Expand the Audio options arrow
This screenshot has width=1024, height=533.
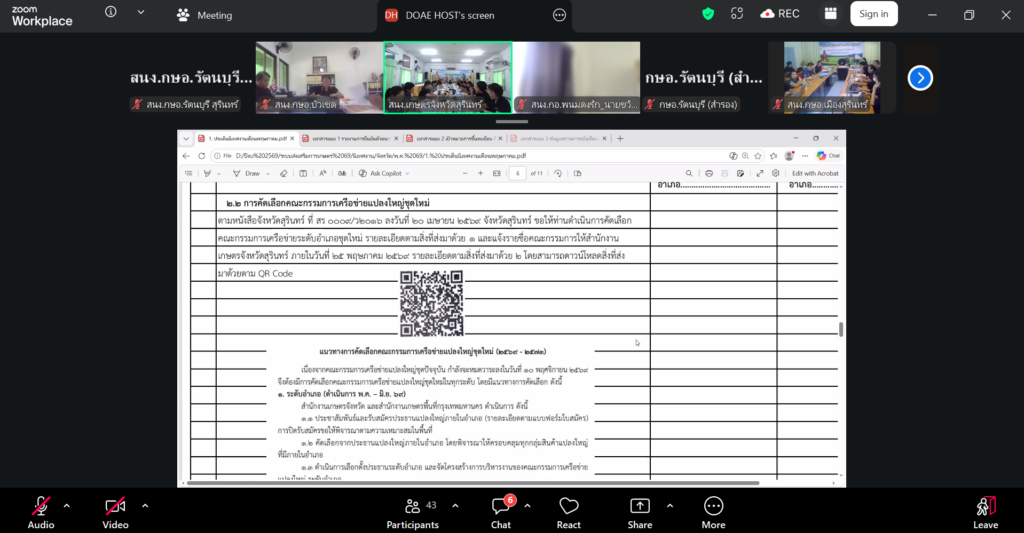pyautogui.click(x=67, y=506)
